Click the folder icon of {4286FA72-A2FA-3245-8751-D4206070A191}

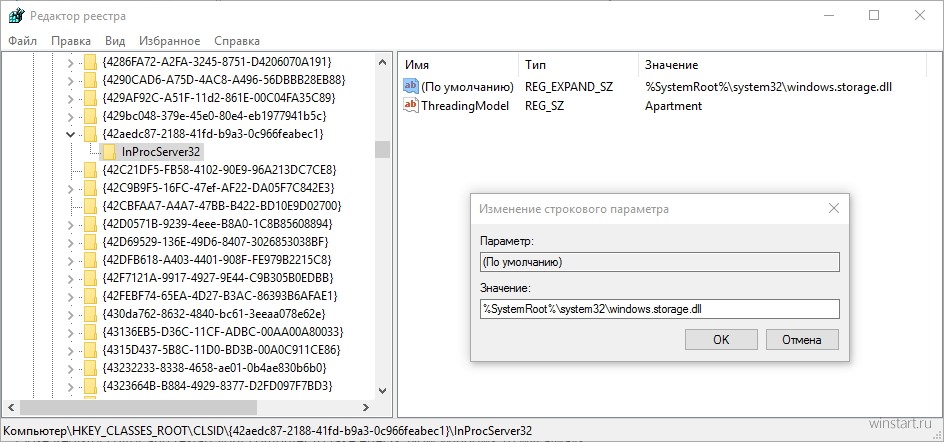pyautogui.click(x=90, y=62)
